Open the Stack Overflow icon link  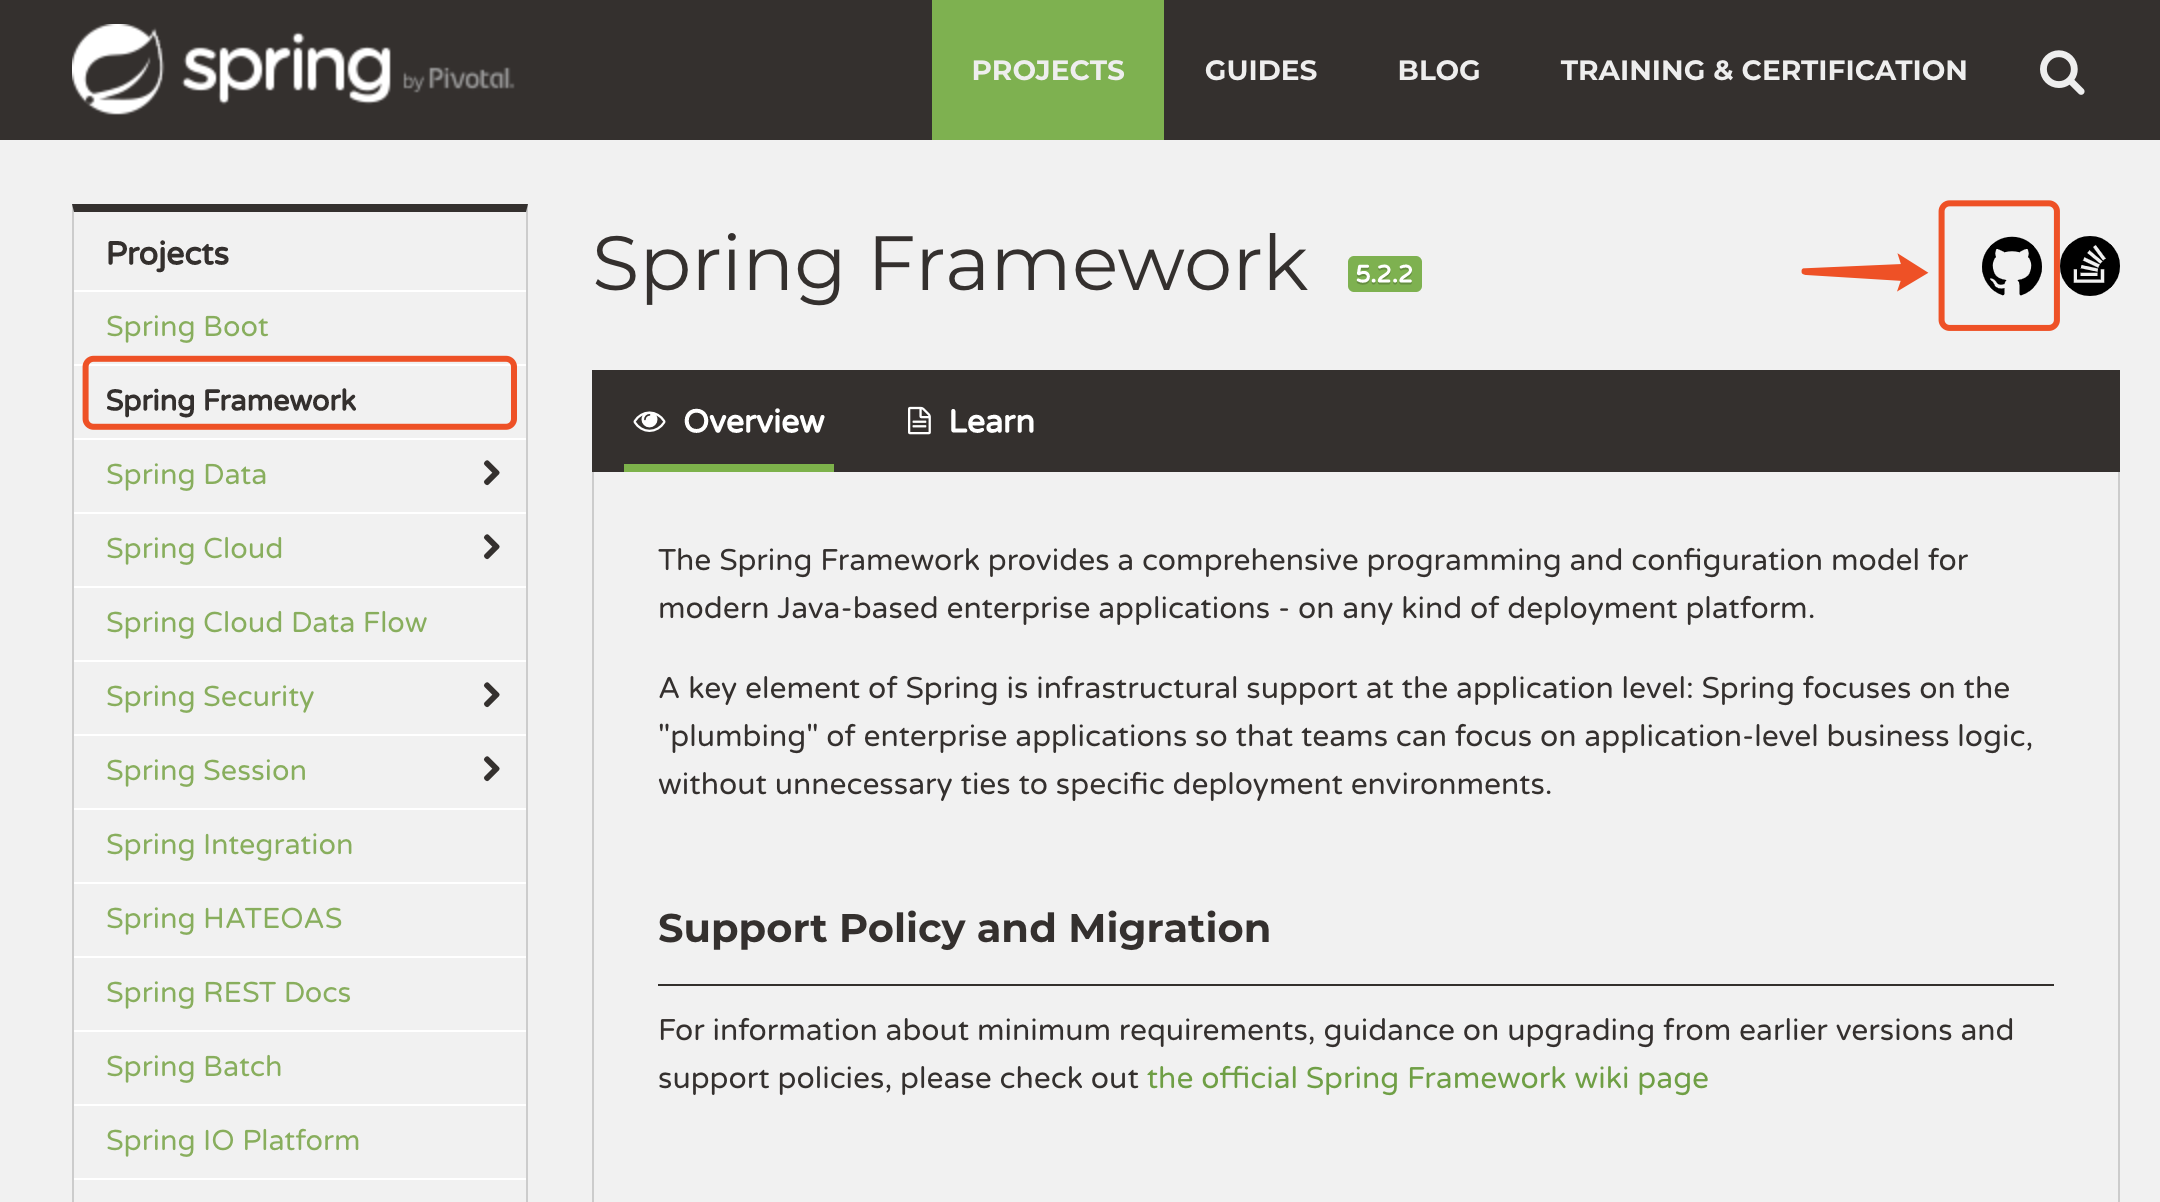(x=2090, y=266)
